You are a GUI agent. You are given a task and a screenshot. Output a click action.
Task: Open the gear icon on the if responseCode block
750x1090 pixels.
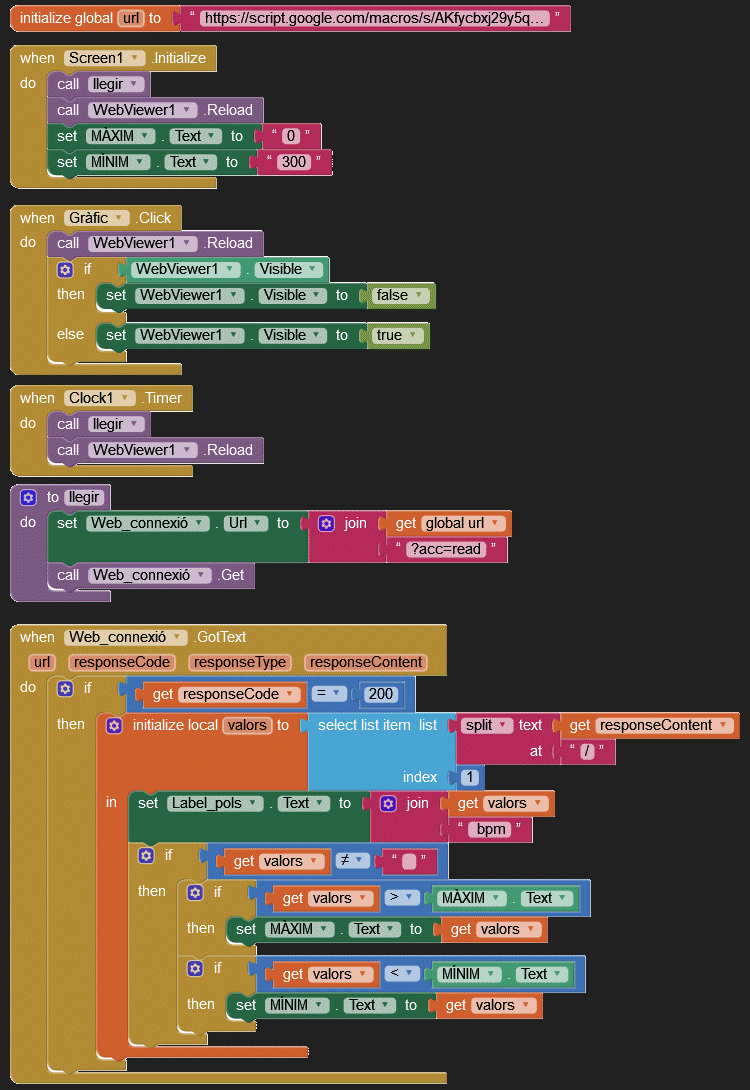[x=65, y=688]
